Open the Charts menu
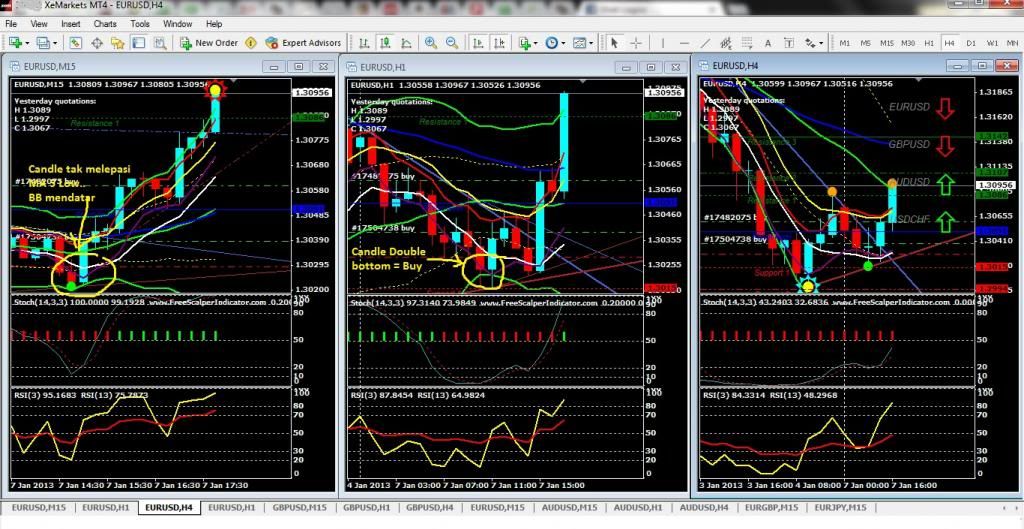This screenshot has width=1024, height=529. pyautogui.click(x=104, y=23)
